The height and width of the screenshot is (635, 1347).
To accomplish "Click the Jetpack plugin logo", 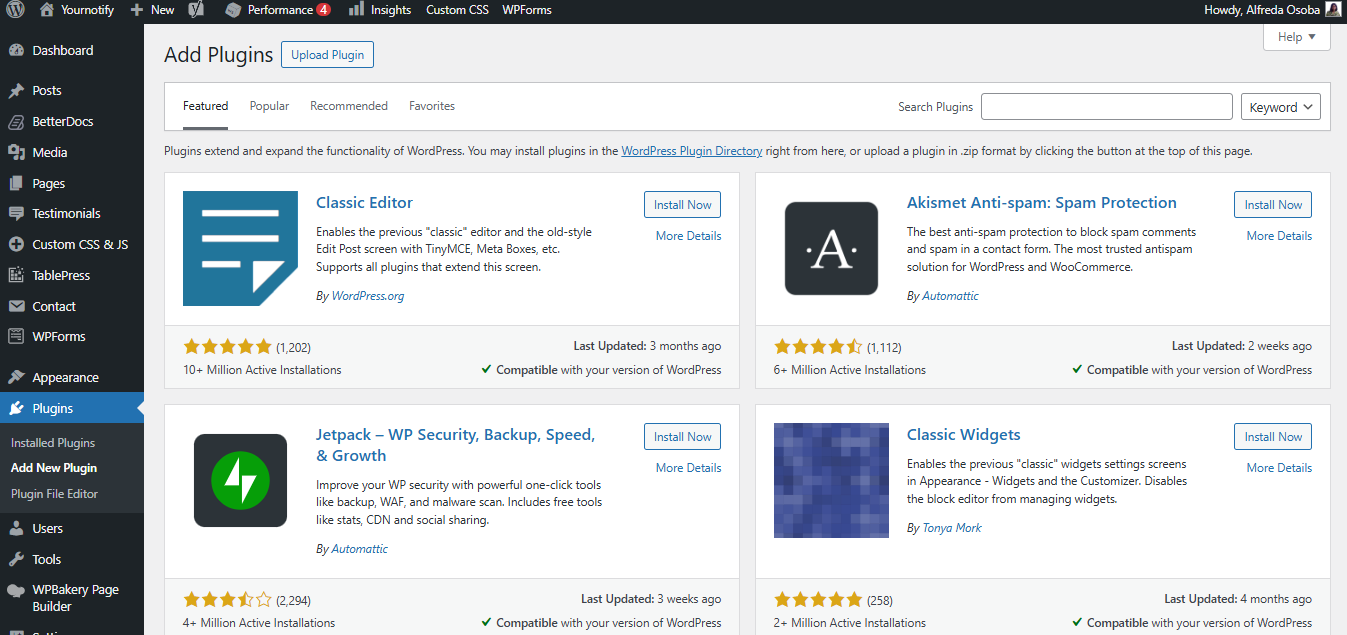I will (x=240, y=480).
